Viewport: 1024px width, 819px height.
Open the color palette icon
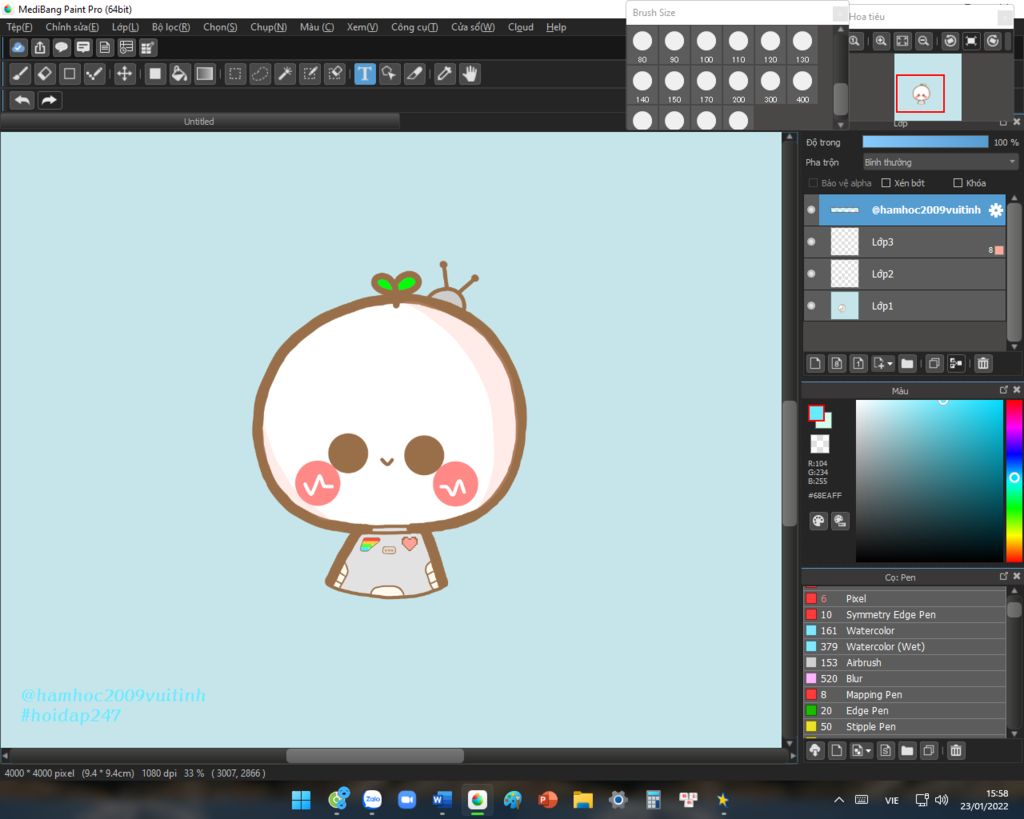(x=818, y=521)
